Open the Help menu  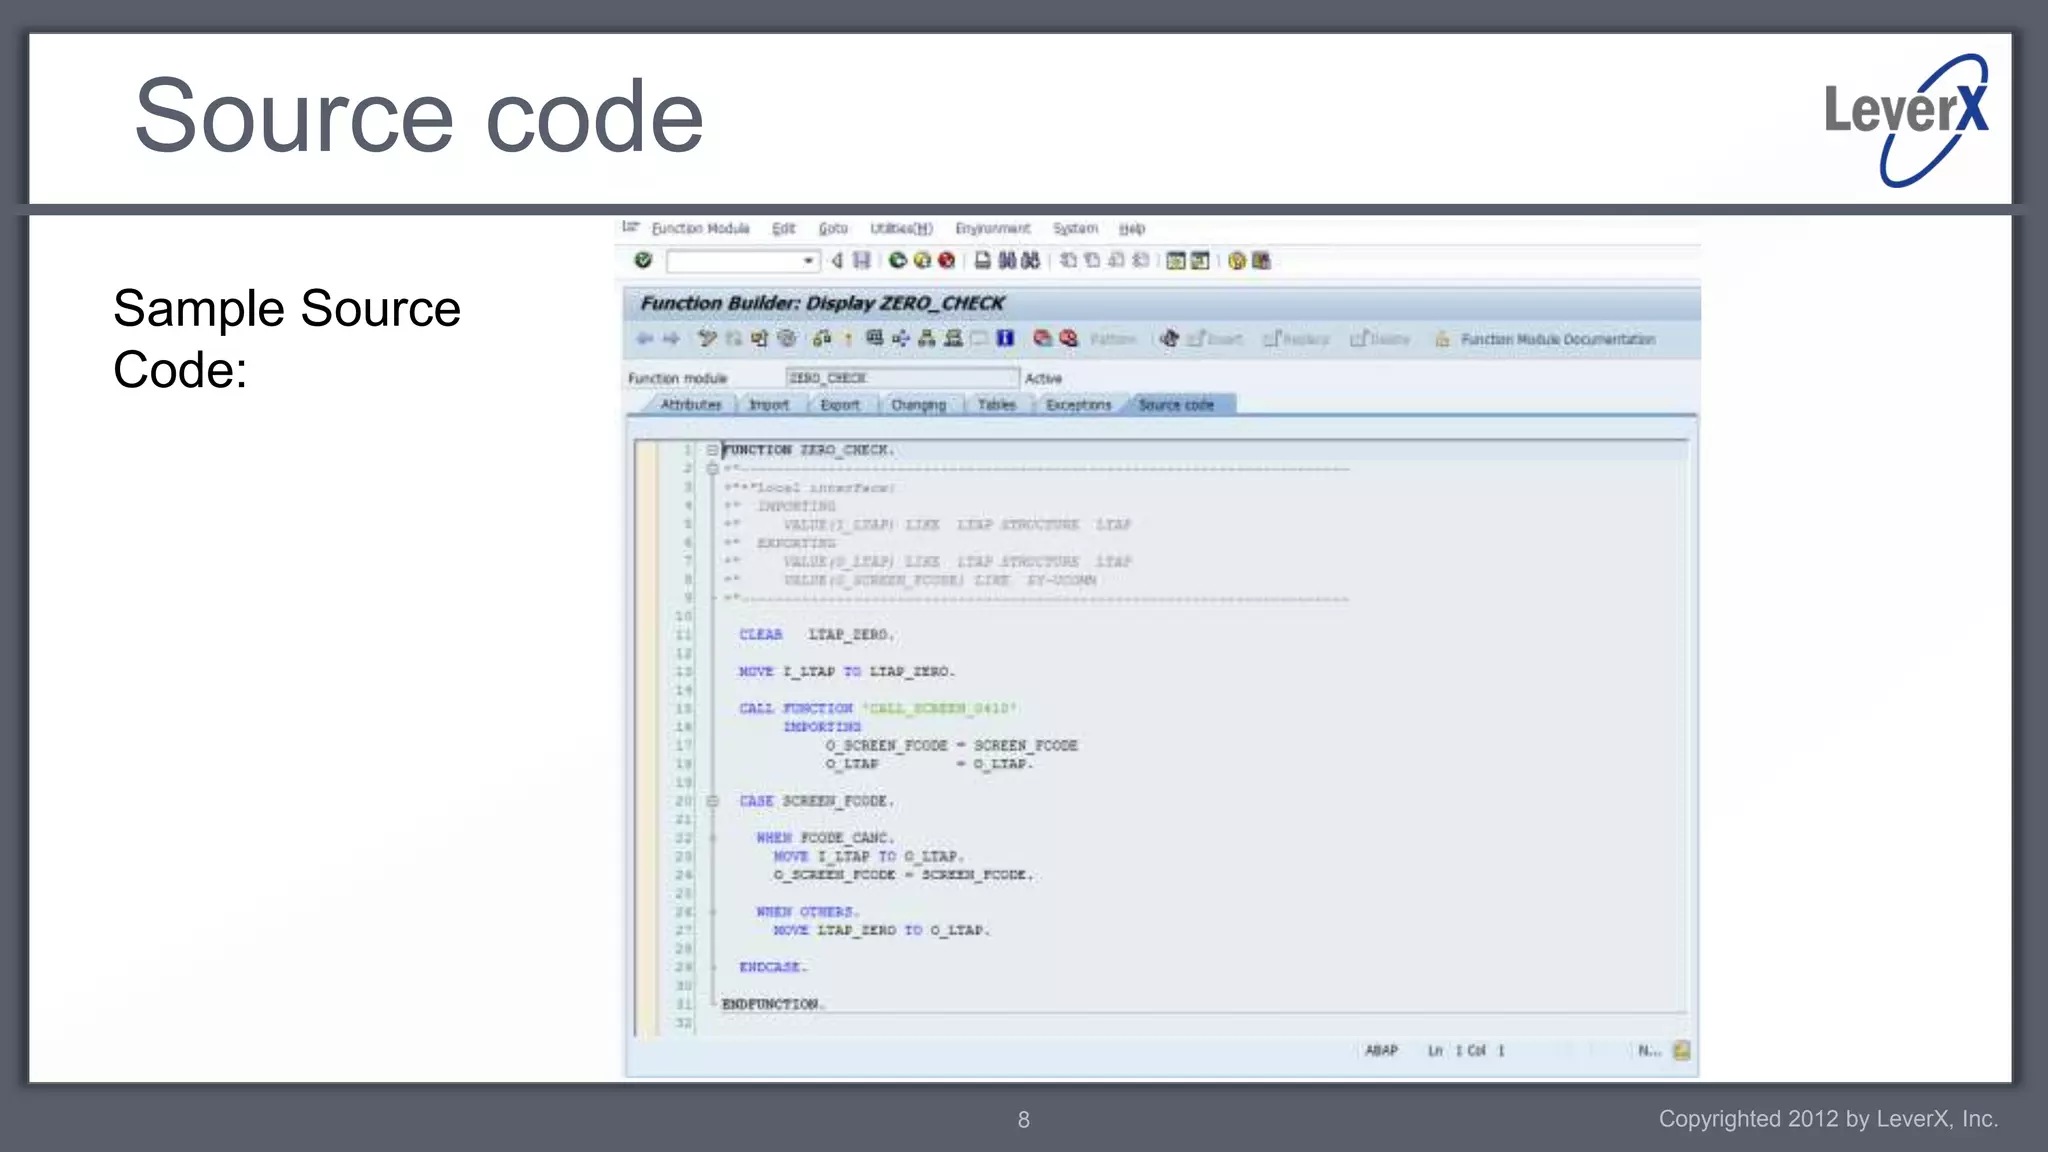tap(1131, 228)
